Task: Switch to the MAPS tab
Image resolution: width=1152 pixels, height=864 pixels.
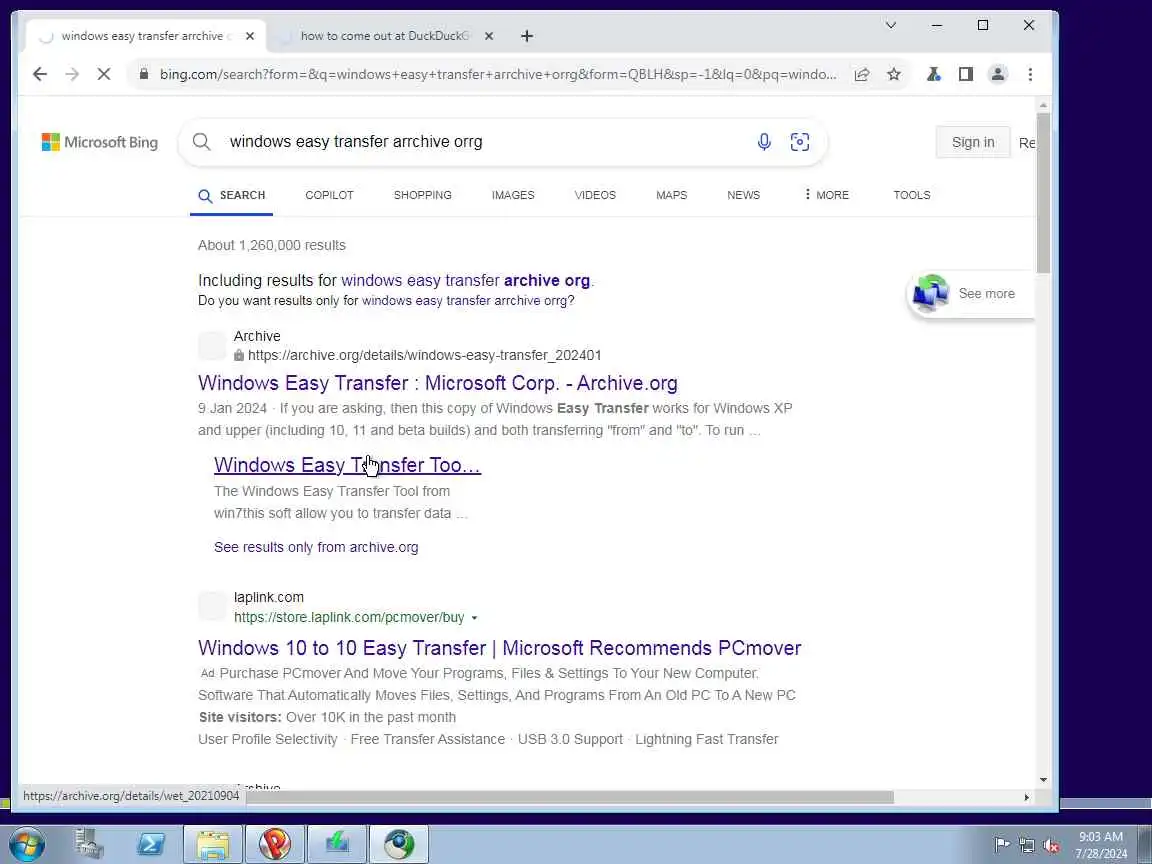Action: click(x=672, y=195)
